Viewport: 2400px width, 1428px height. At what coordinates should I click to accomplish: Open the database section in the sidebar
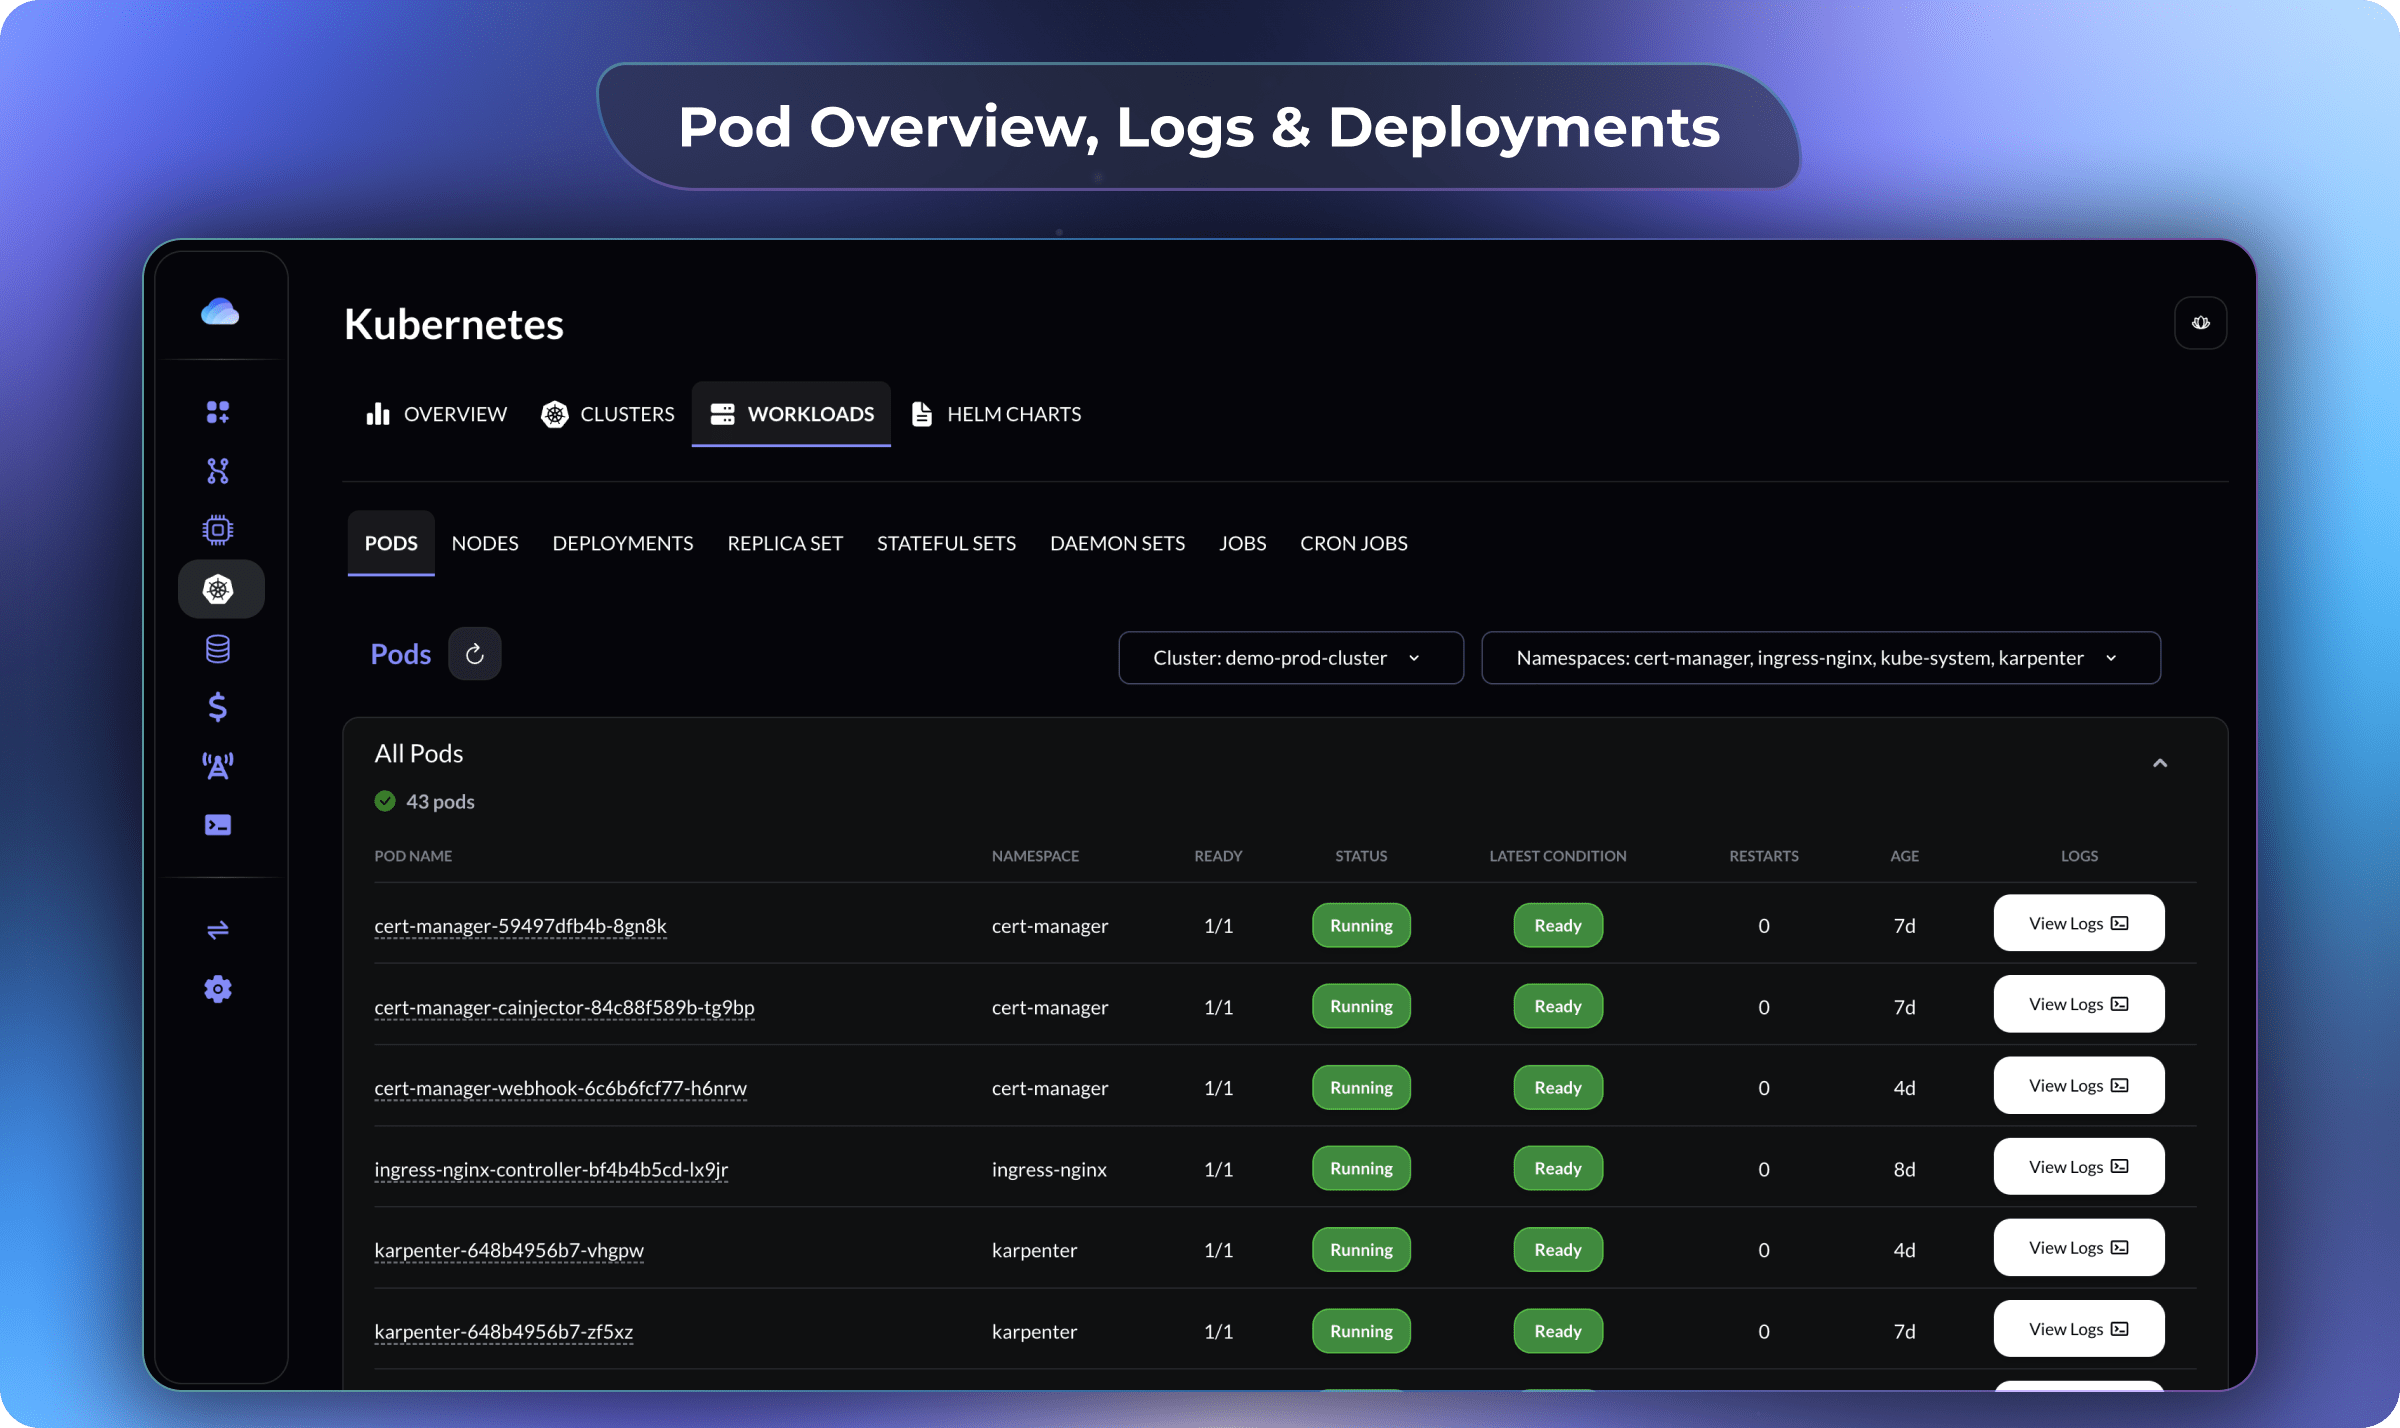[218, 648]
